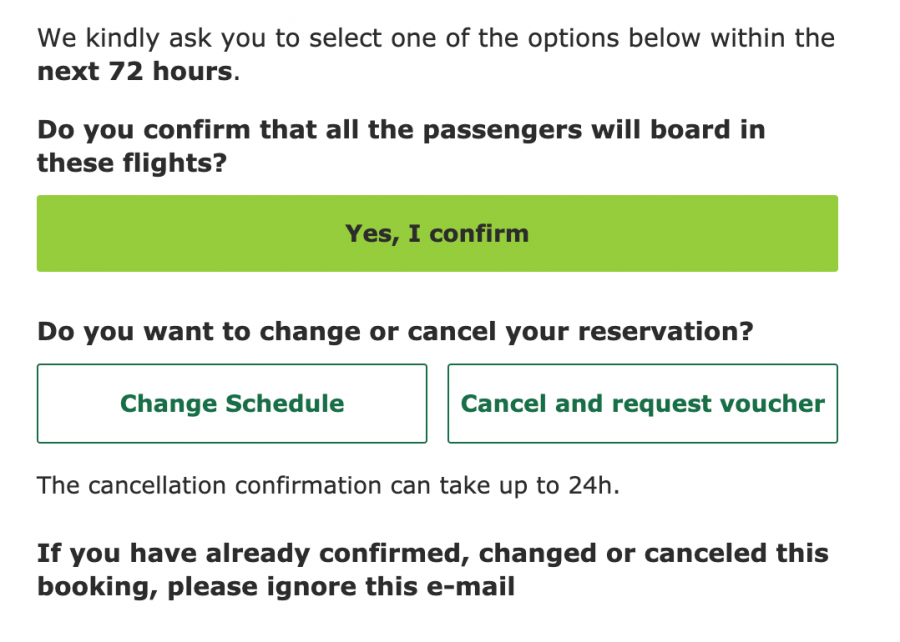Click the bold 'next 72 hours' text
Screen dimensions: 900x642
(137, 73)
